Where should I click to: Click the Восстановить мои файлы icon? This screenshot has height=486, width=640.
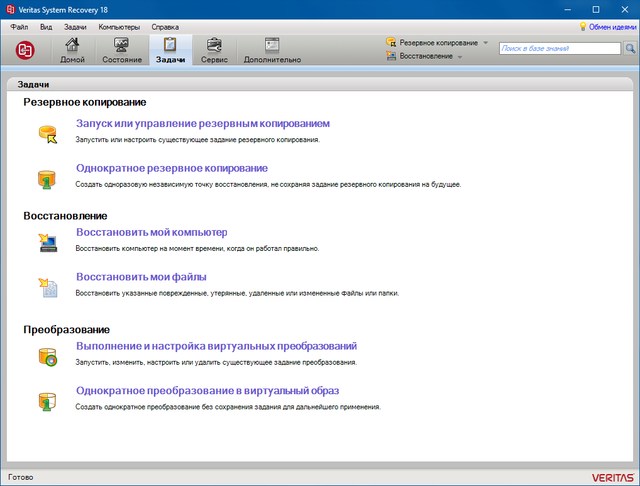[x=47, y=286]
